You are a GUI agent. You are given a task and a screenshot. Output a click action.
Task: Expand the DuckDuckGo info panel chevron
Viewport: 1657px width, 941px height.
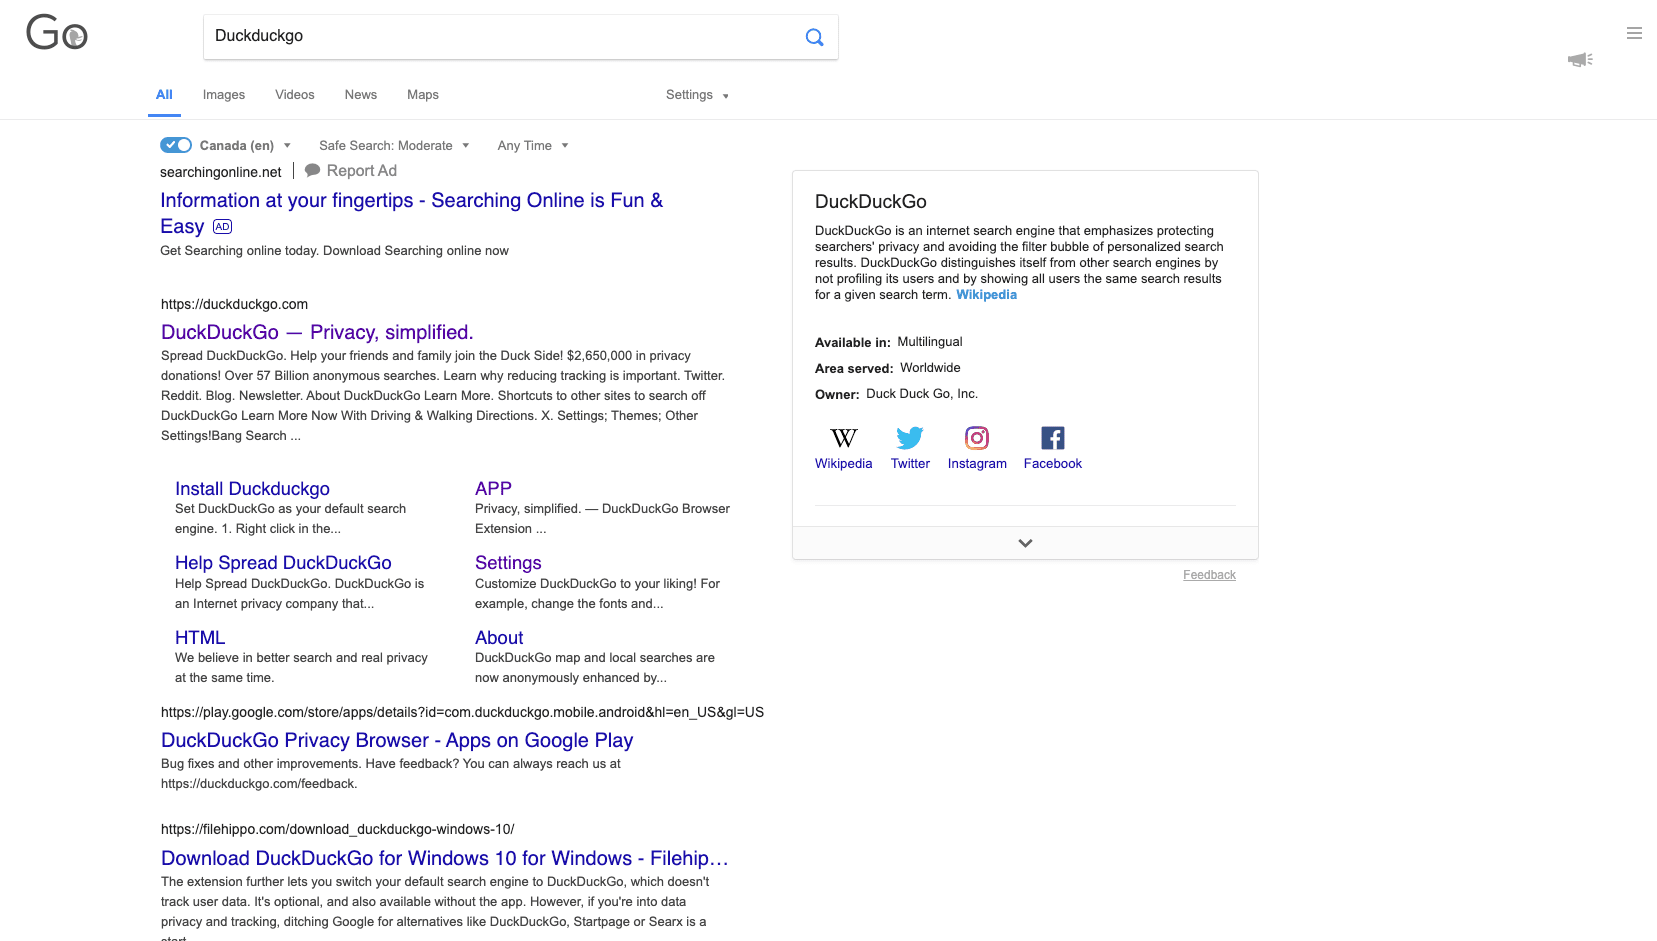click(1025, 543)
